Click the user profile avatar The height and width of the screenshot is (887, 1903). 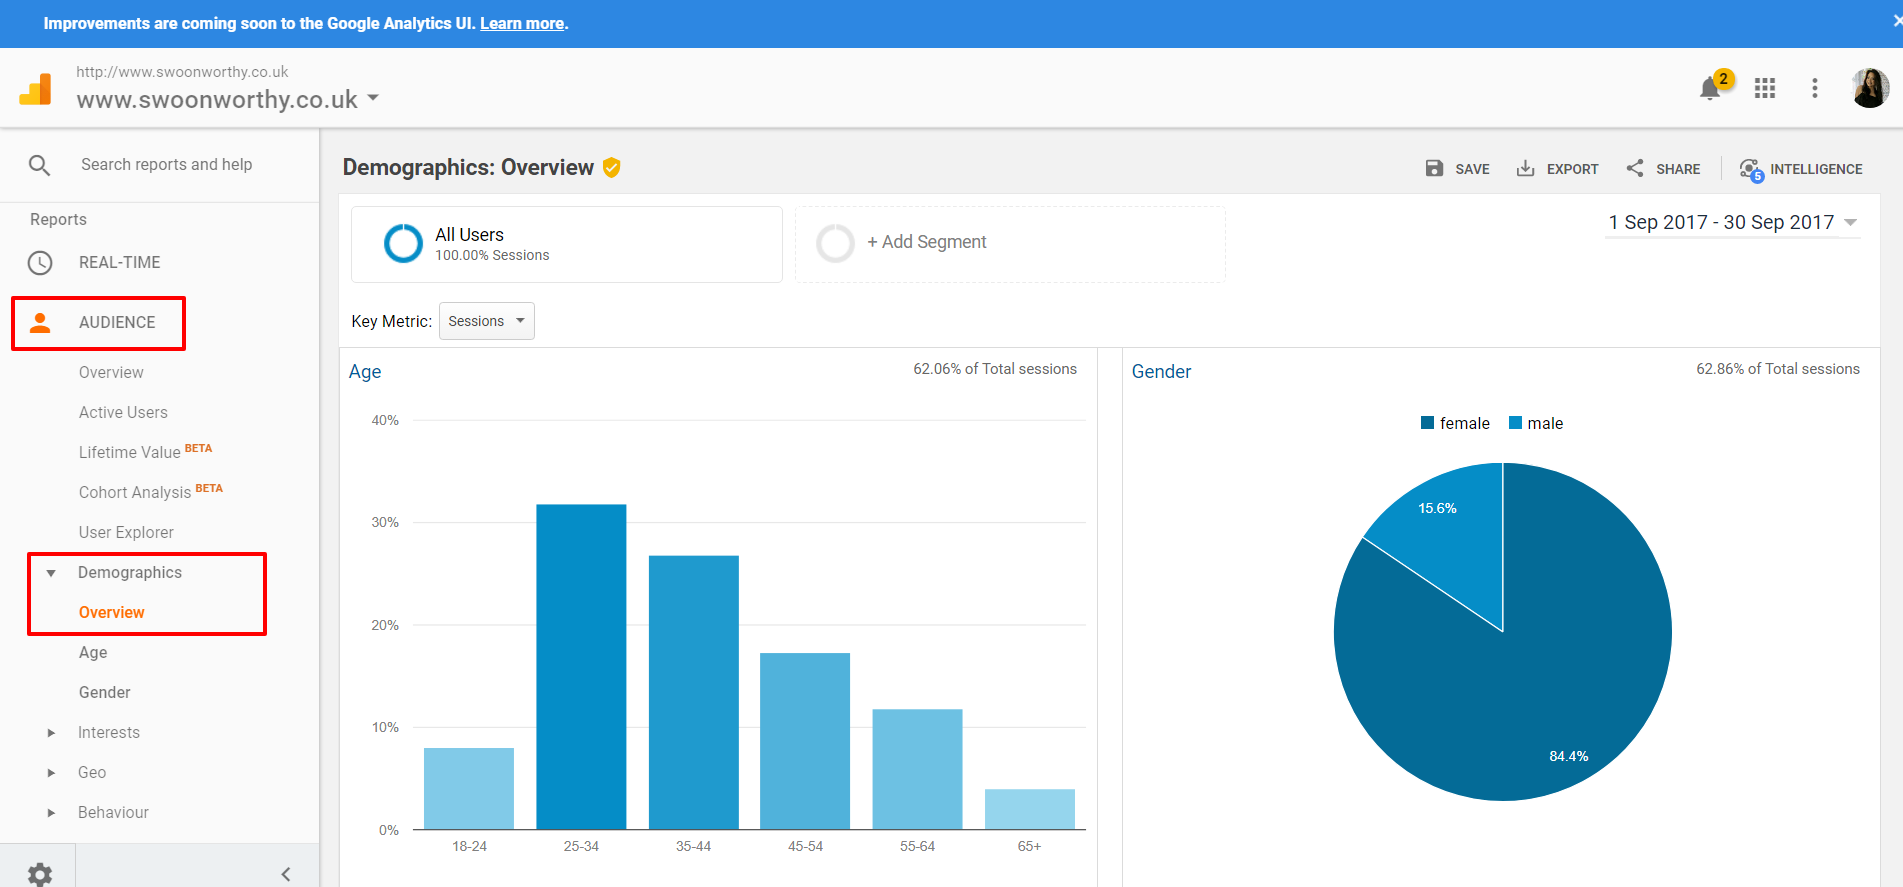[x=1869, y=88]
